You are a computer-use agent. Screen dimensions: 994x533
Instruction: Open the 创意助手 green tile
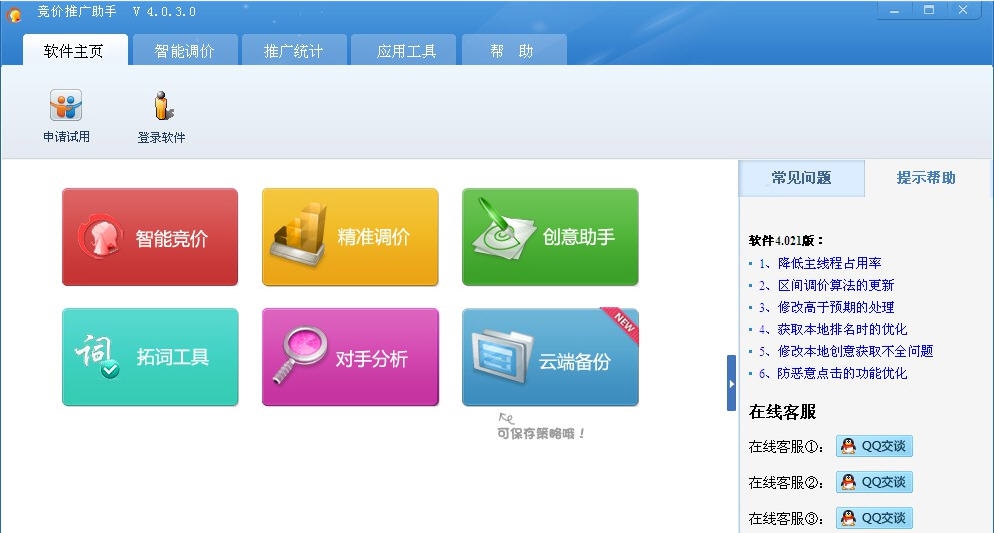(x=550, y=237)
